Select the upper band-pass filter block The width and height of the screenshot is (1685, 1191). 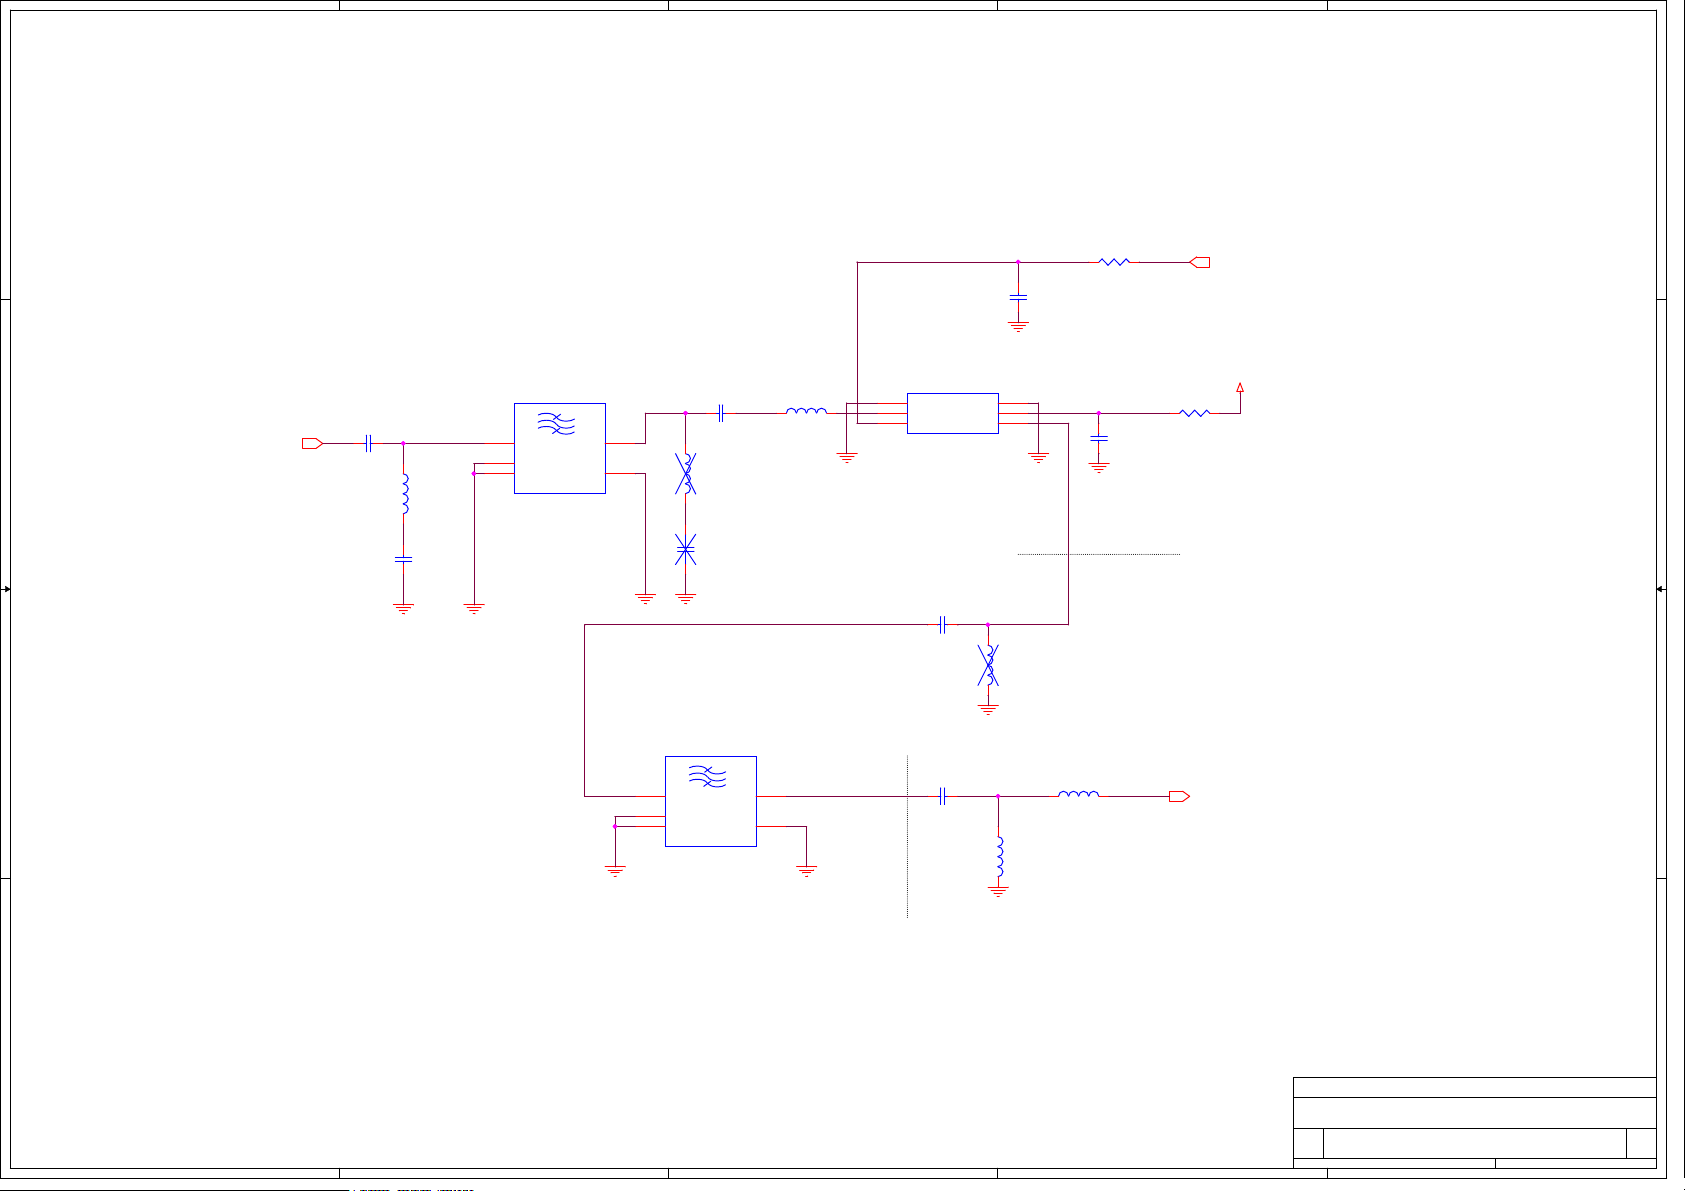click(560, 448)
